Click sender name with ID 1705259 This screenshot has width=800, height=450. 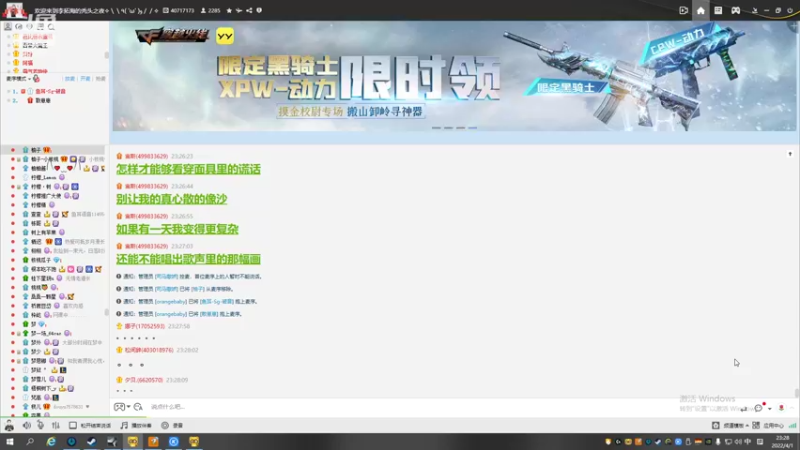pos(145,326)
